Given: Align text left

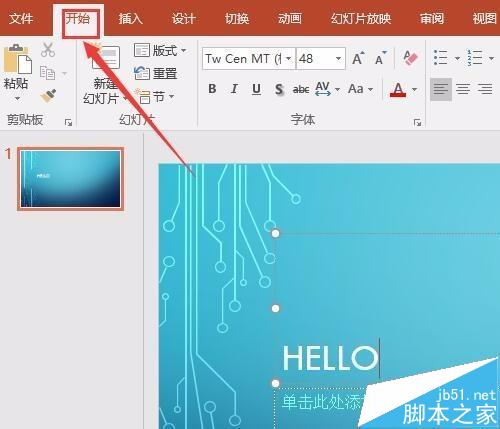Looking at the screenshot, I should click(441, 89).
